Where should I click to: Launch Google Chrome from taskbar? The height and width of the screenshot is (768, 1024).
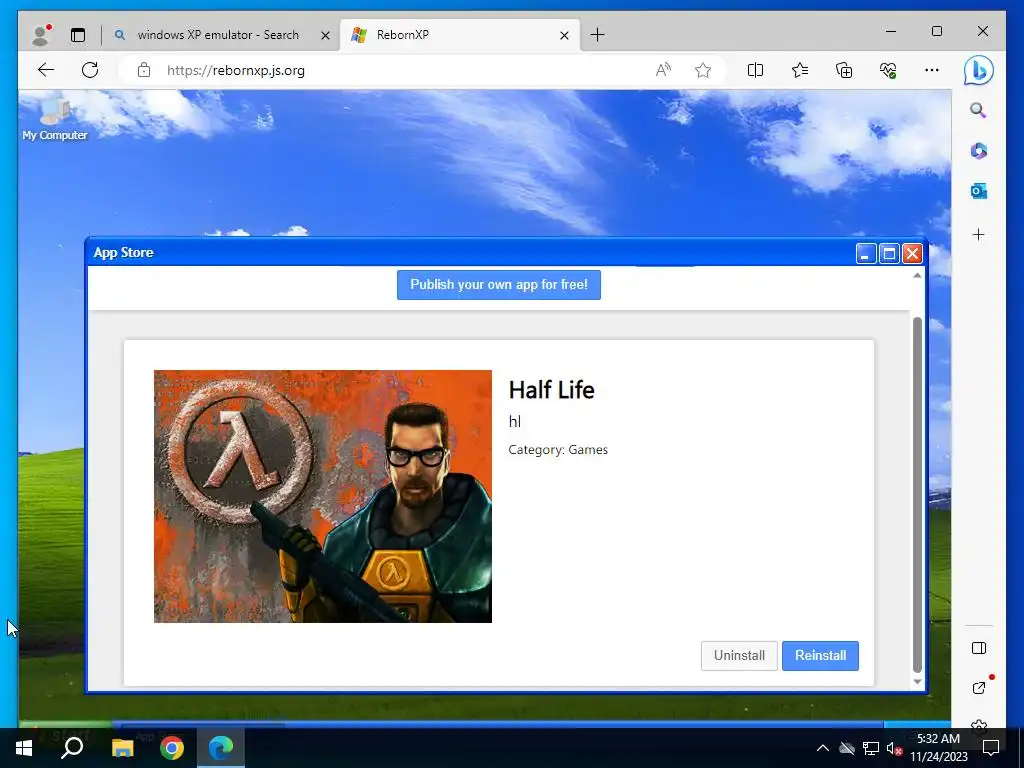click(x=172, y=748)
